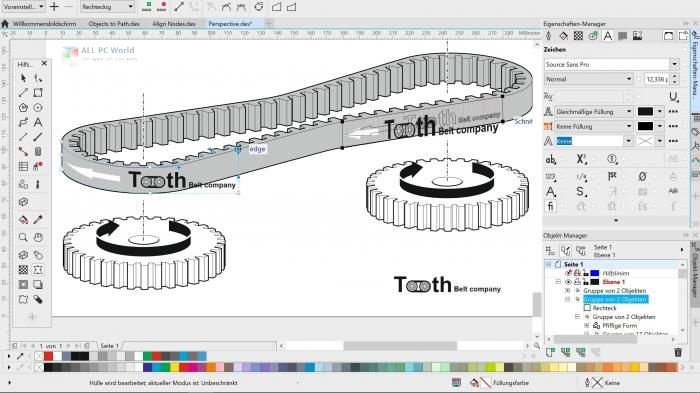Viewport: 700px width, 393px height.
Task: Select the Eyedropper tool
Action: pyautogui.click(x=38, y=219)
